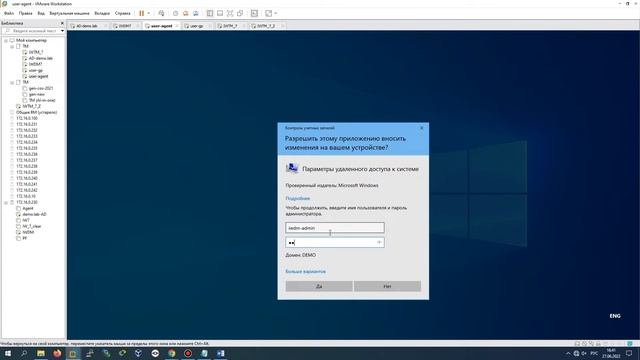This screenshot has height=360, width=640.
Task: Select gen-new VM in library
Action: coord(37,94)
